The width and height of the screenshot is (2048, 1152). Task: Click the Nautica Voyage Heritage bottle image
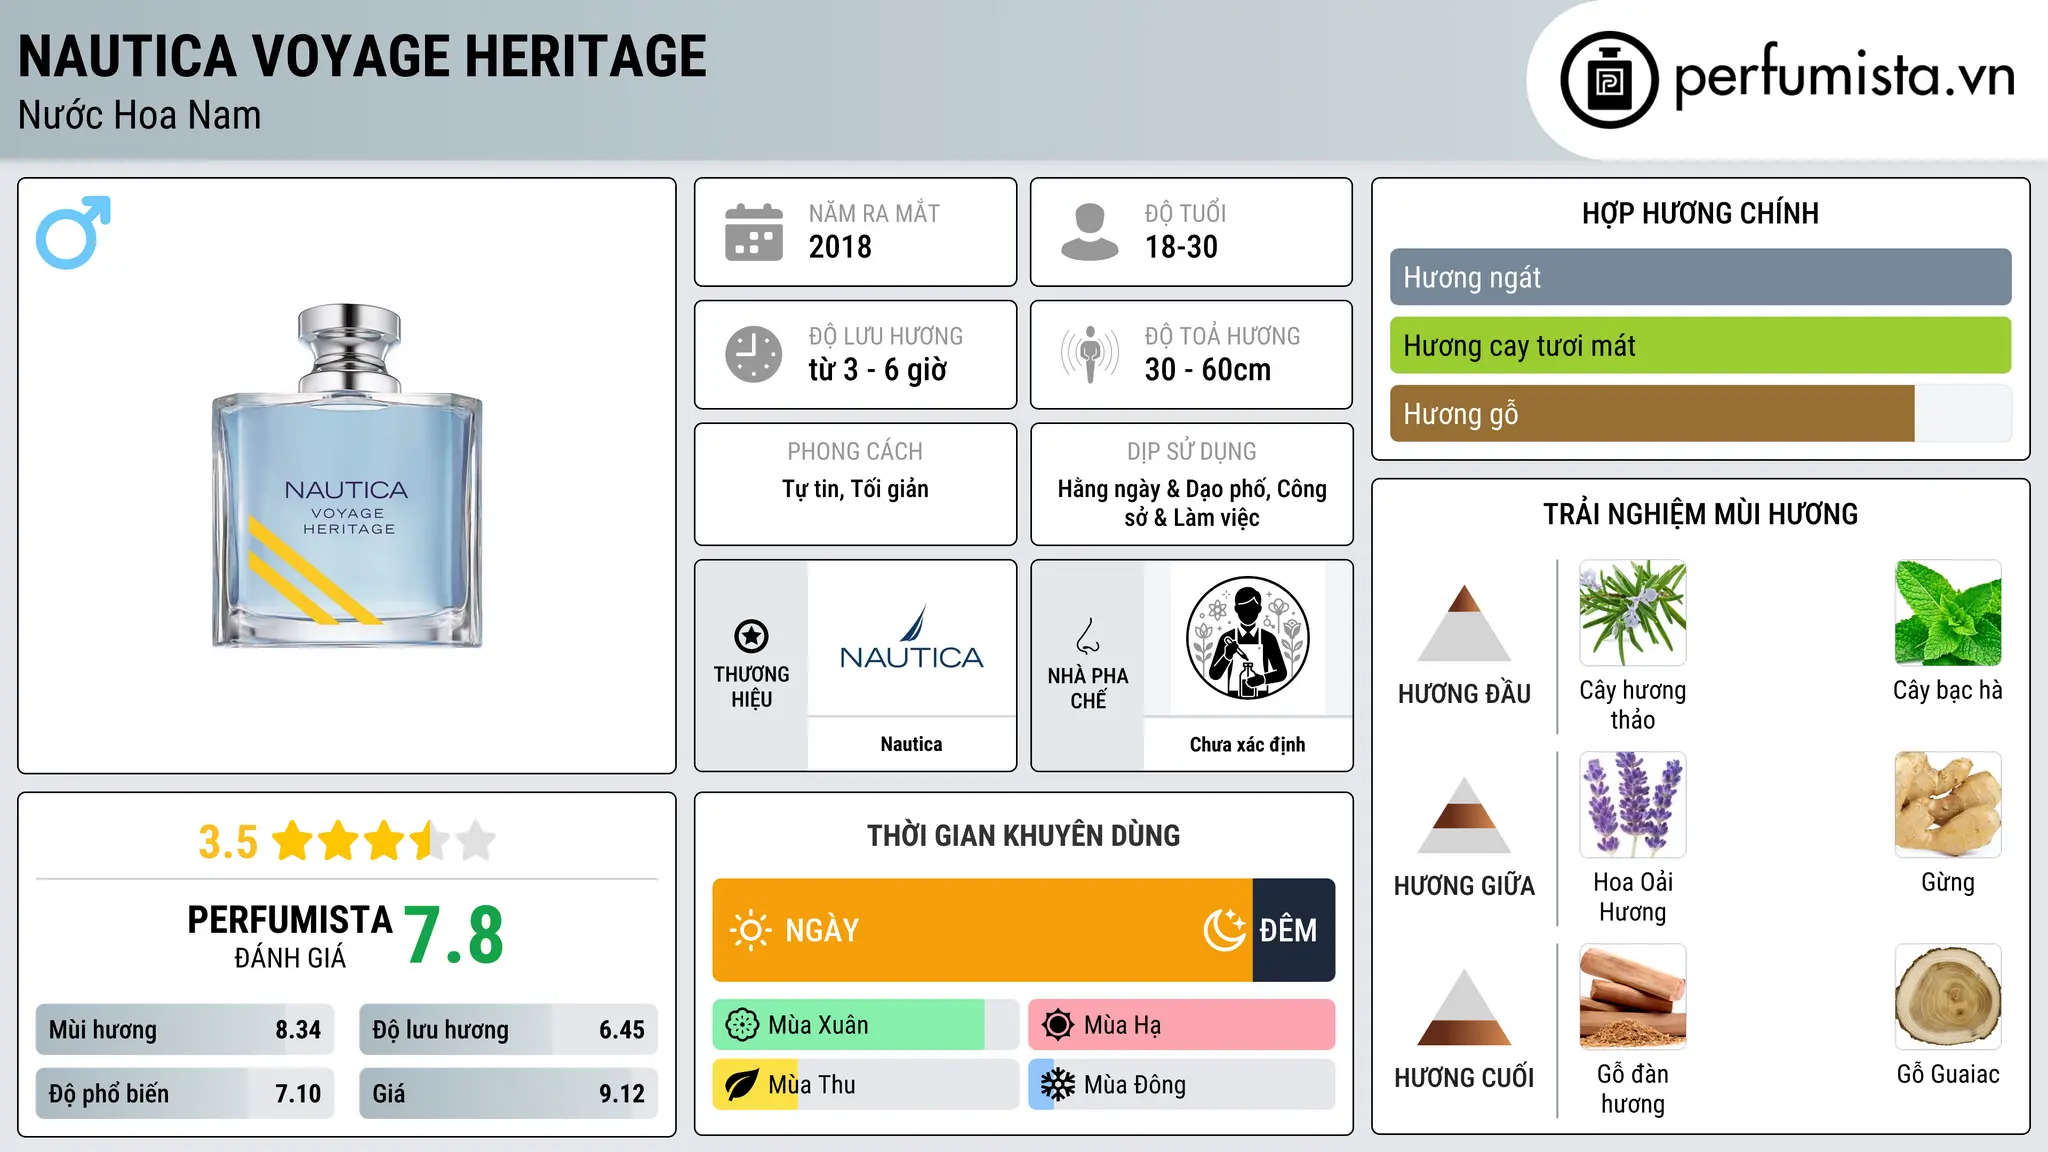347,476
